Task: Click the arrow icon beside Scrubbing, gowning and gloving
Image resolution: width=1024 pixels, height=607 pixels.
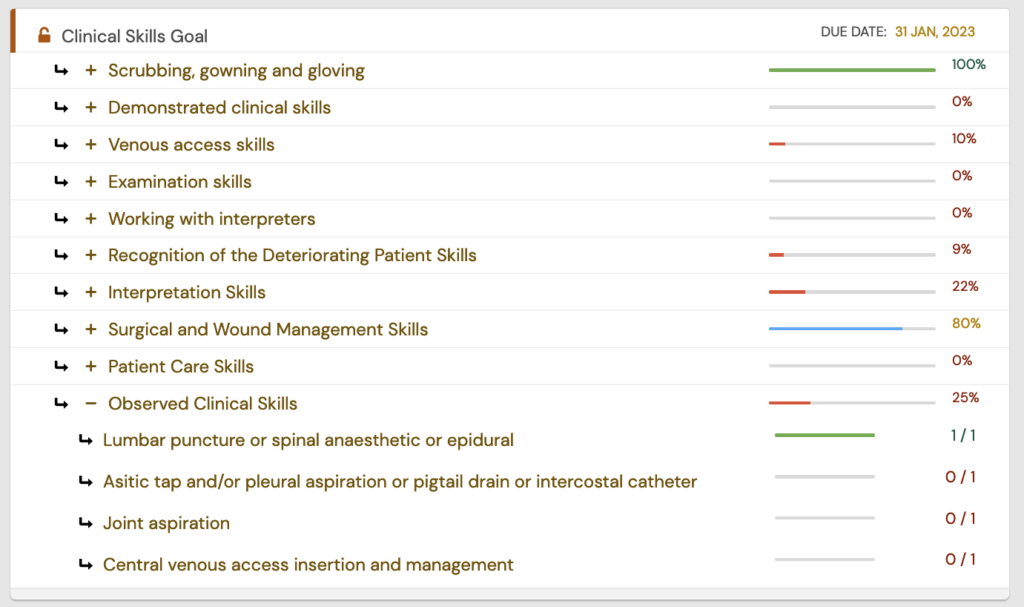Action: click(63, 70)
